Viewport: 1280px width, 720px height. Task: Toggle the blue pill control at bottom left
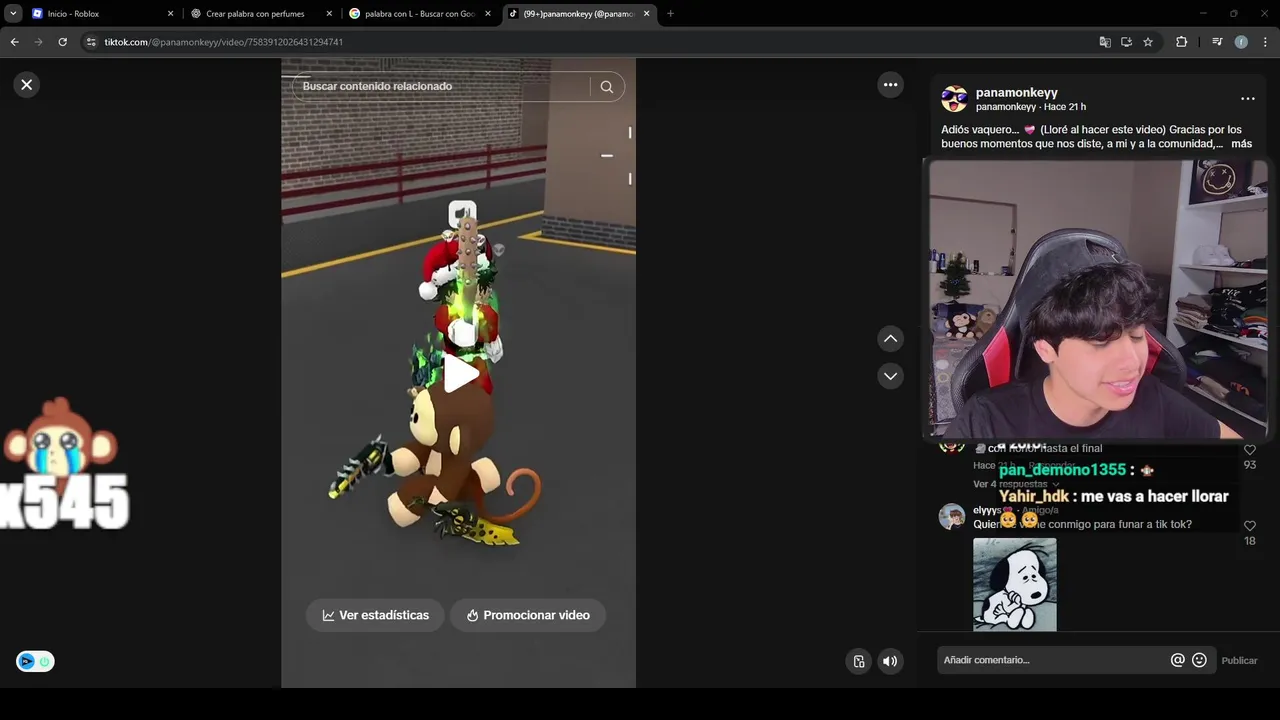[x=35, y=661]
